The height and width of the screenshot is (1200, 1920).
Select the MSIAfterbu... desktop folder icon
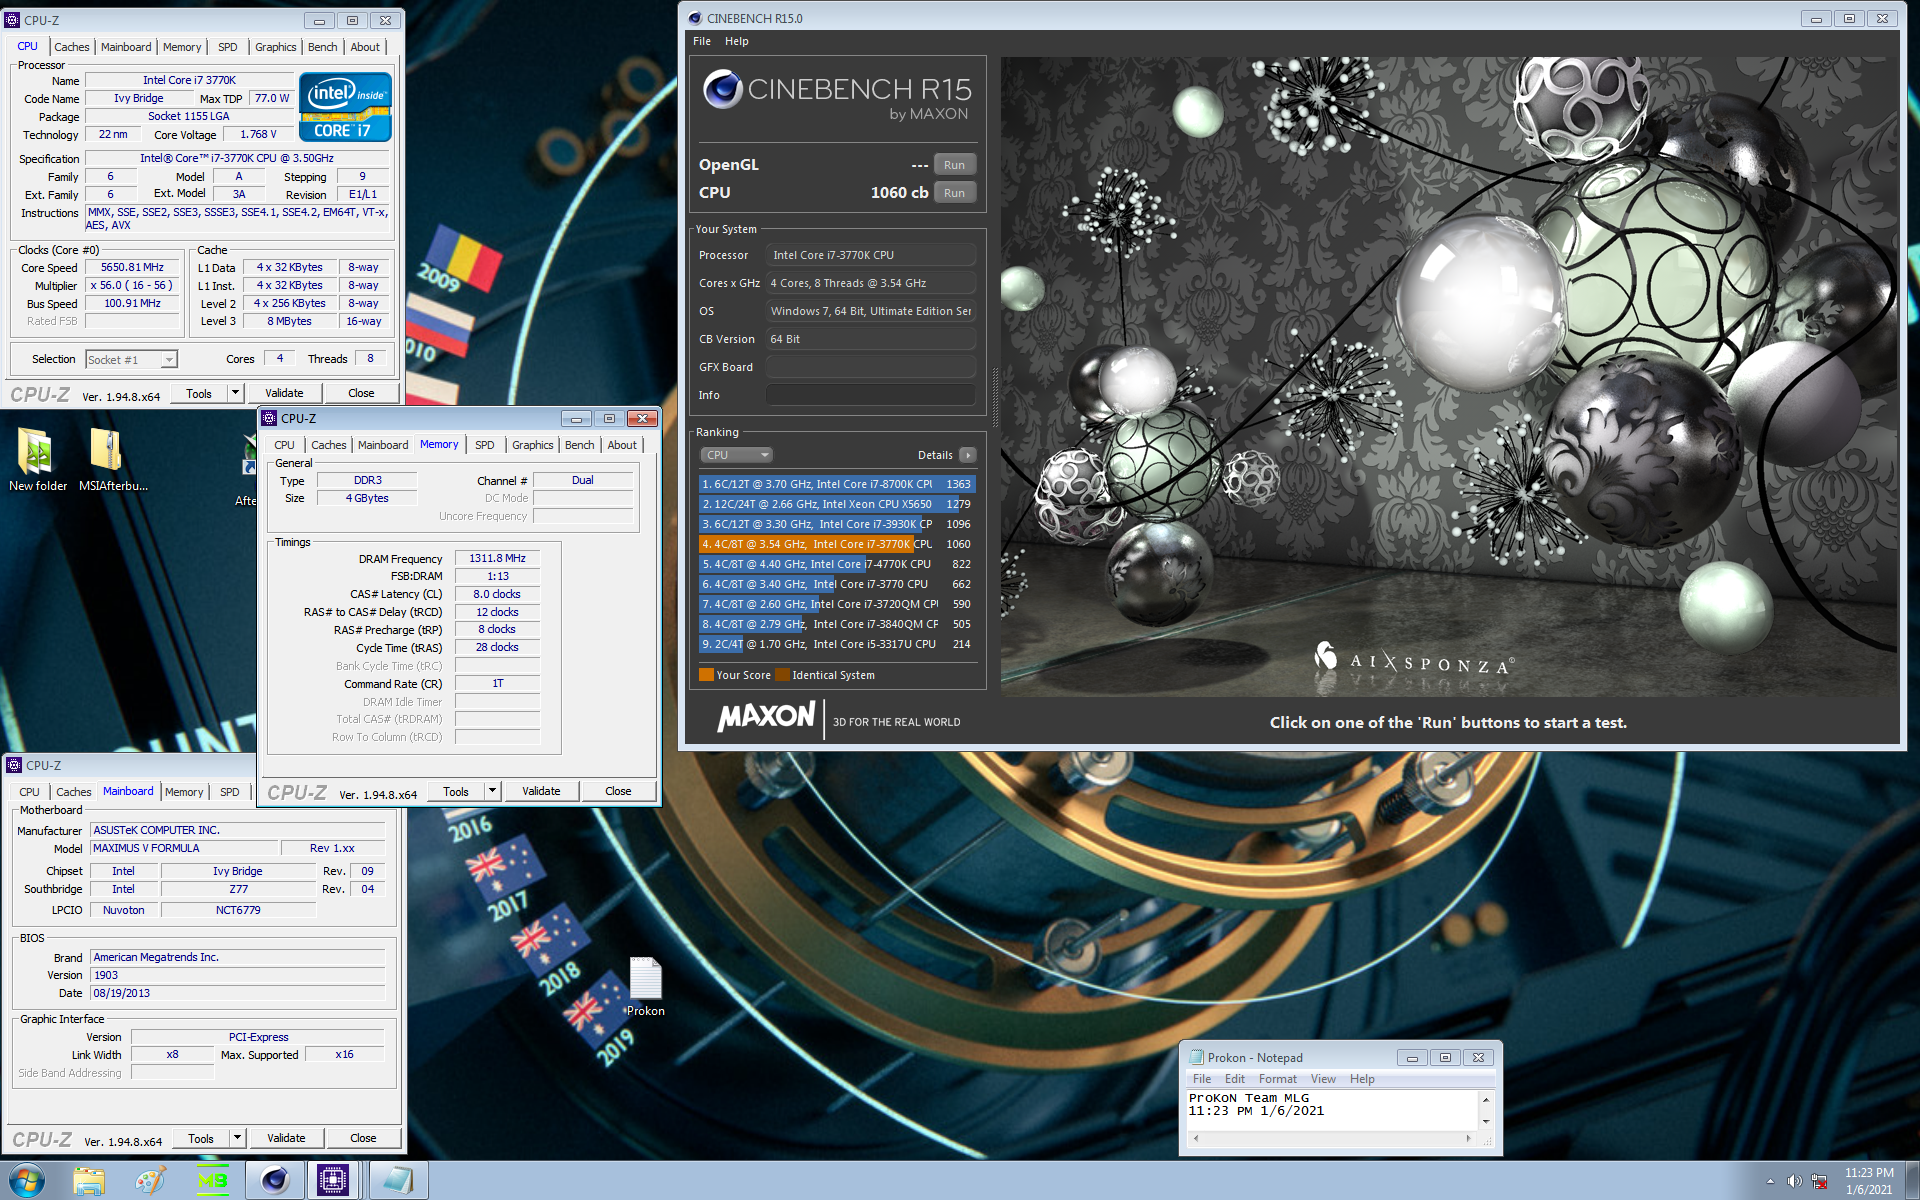tap(113, 460)
